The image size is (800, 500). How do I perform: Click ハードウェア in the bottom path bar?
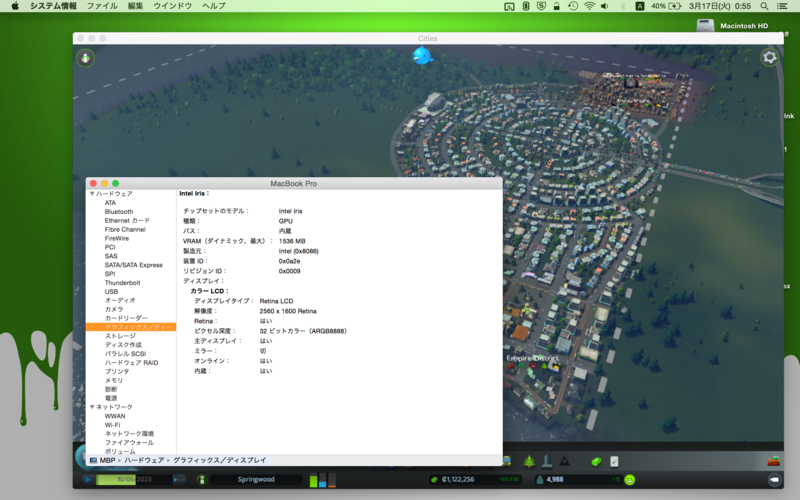click(144, 460)
